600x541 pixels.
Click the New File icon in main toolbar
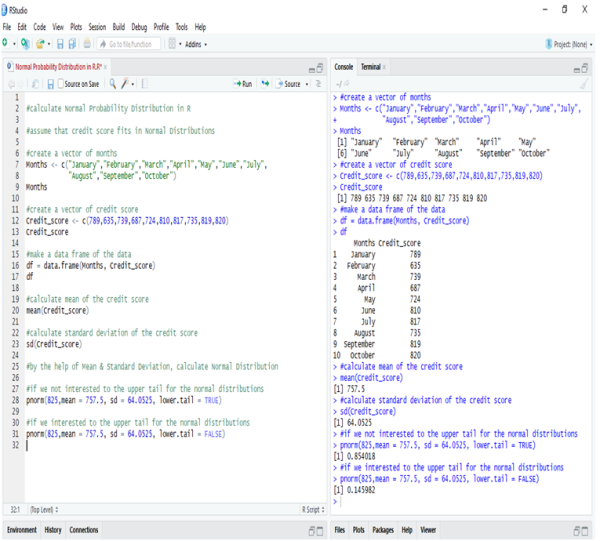click(x=6, y=44)
